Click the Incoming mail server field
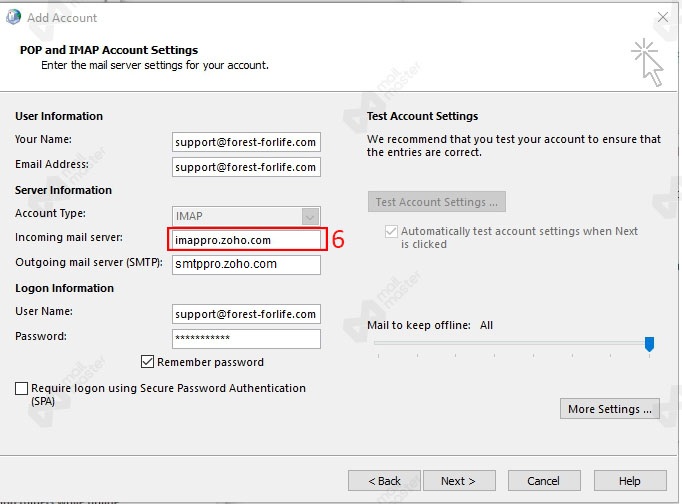The height and width of the screenshot is (504, 682). (245, 240)
